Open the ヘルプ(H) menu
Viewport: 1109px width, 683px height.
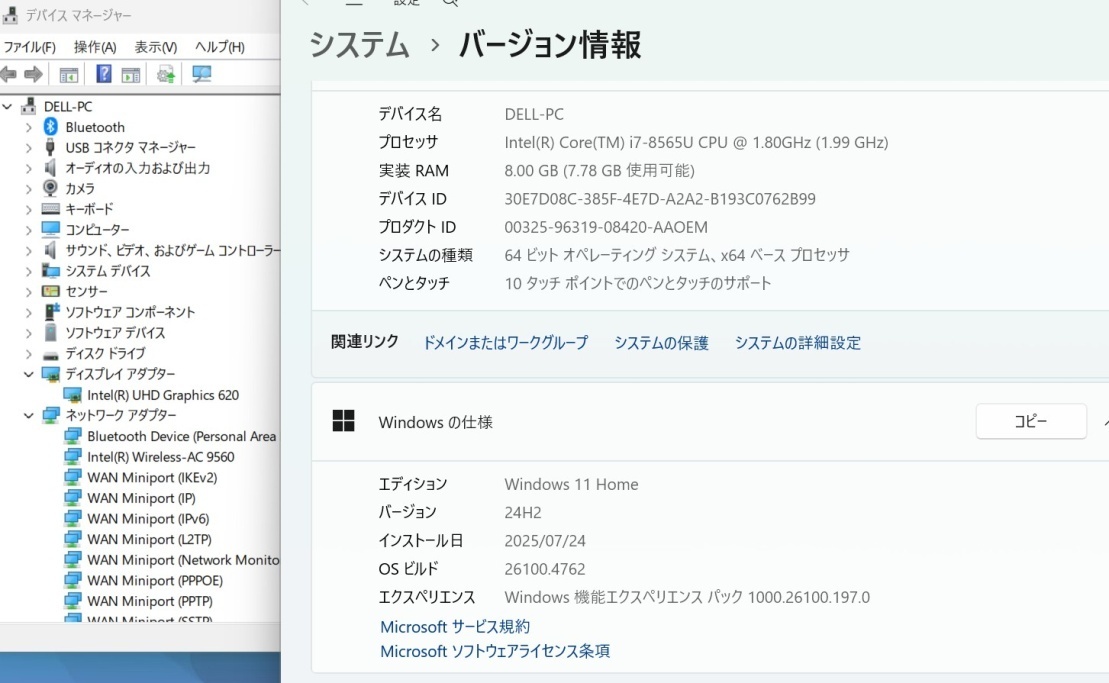click(219, 47)
